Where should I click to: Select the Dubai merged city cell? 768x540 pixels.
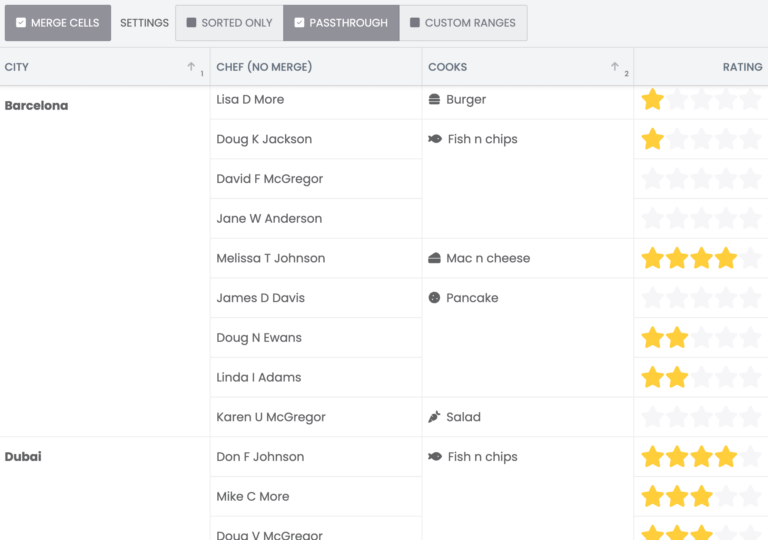coord(105,489)
